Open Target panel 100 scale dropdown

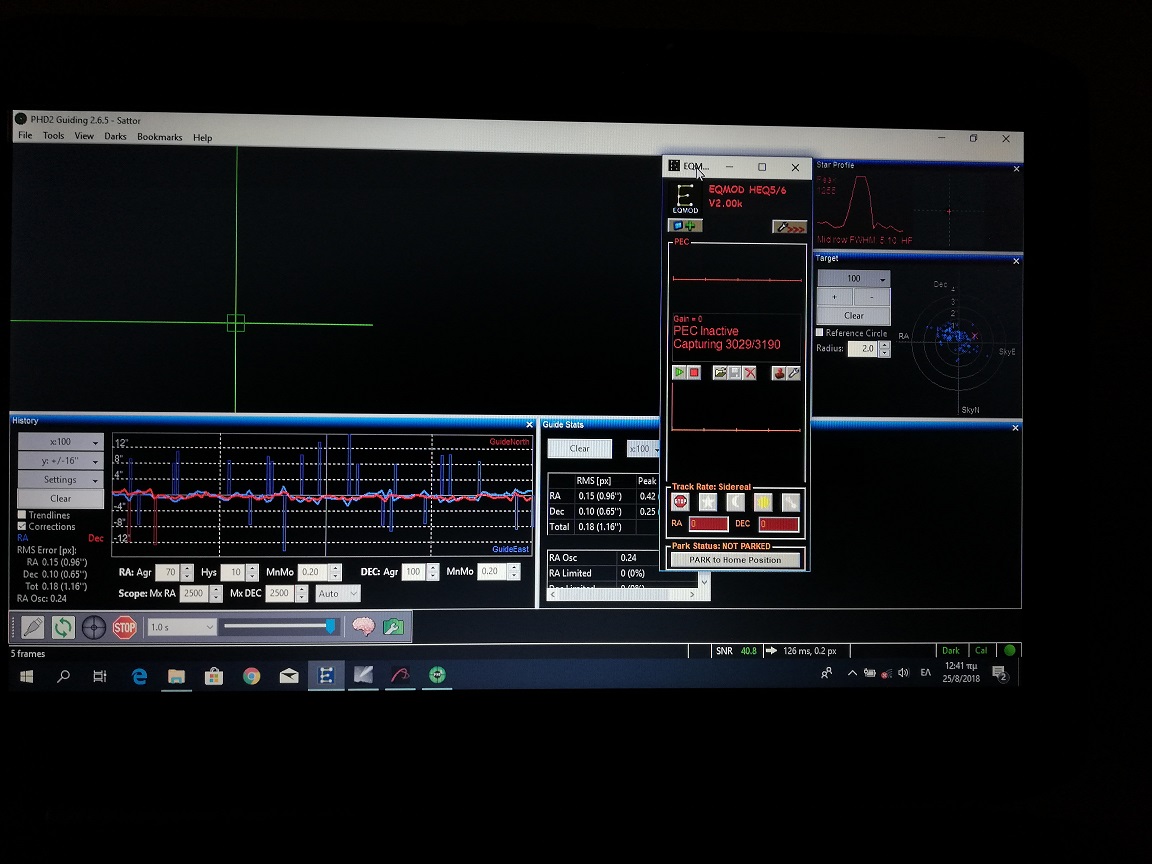[x=854, y=278]
